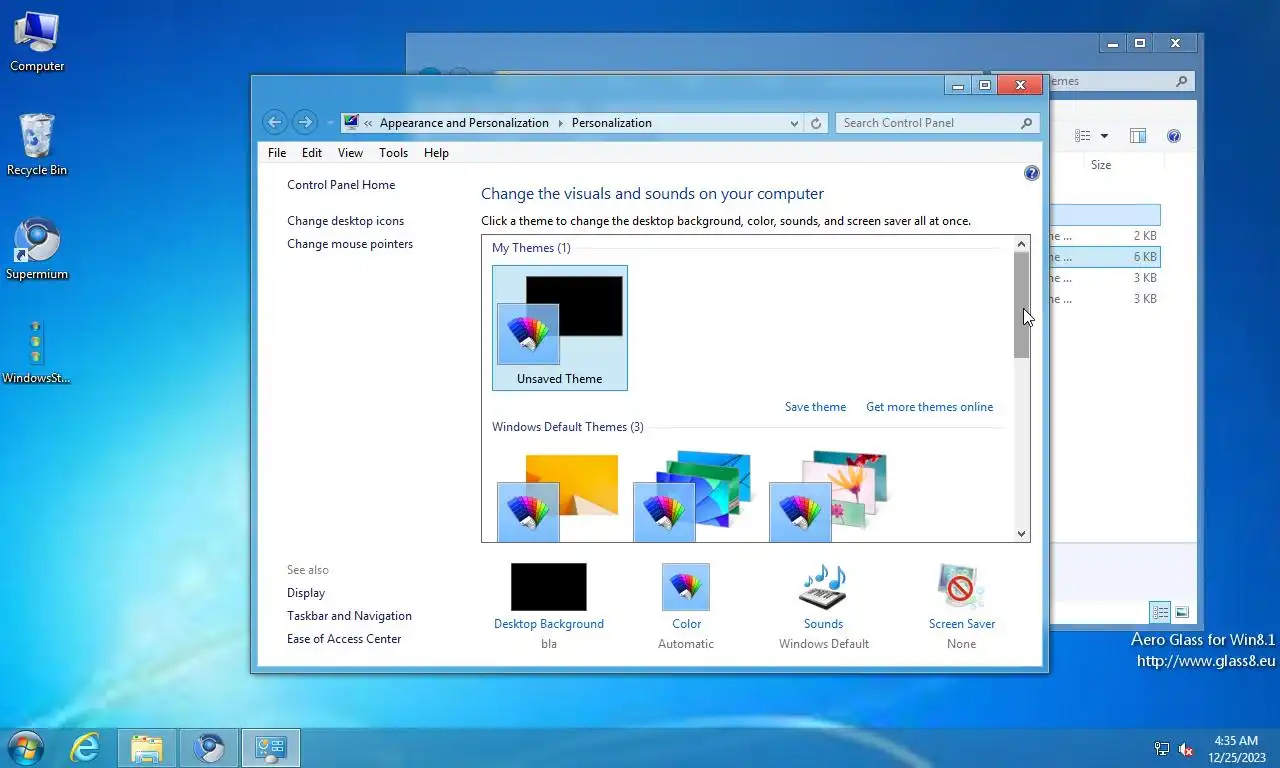Viewport: 1280px width, 768px height.
Task: Open the Recycle Bin desktop icon
Action: coord(37,145)
